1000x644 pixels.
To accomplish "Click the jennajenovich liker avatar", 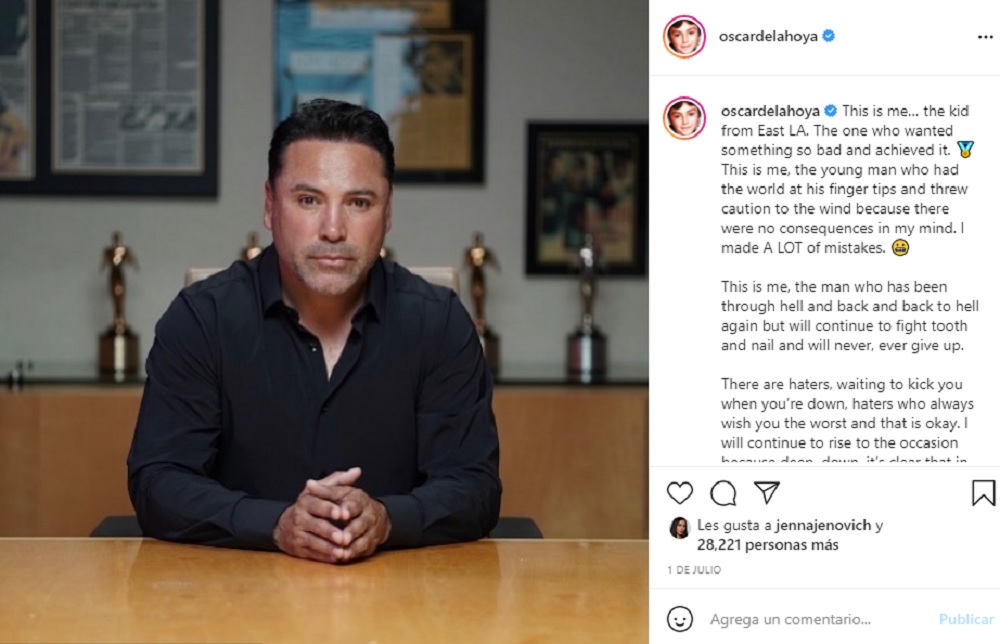I will 680,528.
